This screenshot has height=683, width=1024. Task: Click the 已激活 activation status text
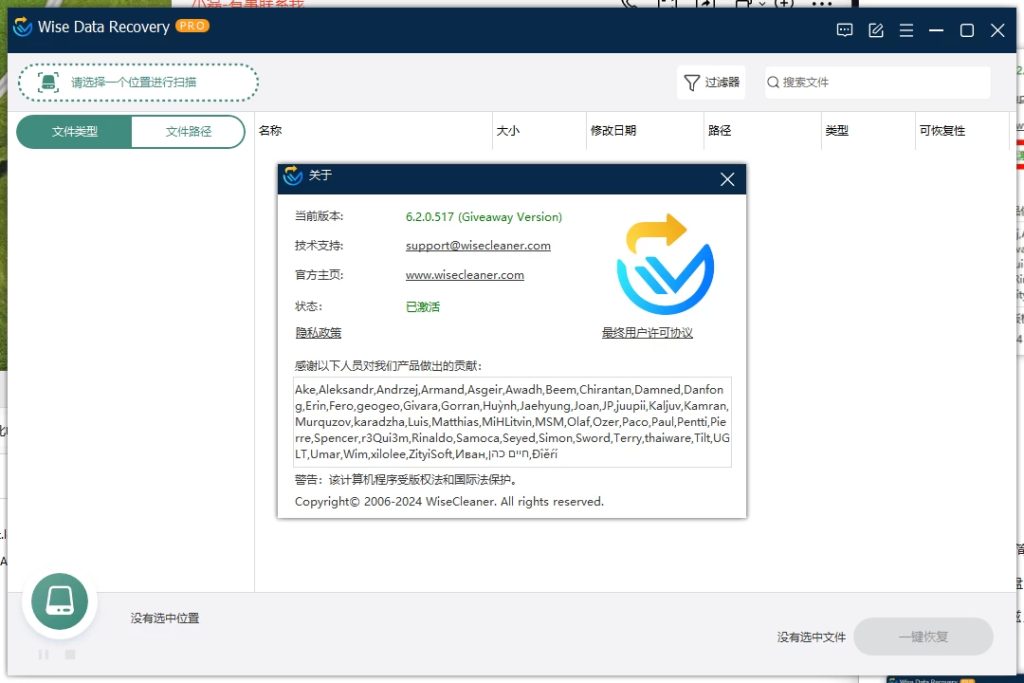423,306
